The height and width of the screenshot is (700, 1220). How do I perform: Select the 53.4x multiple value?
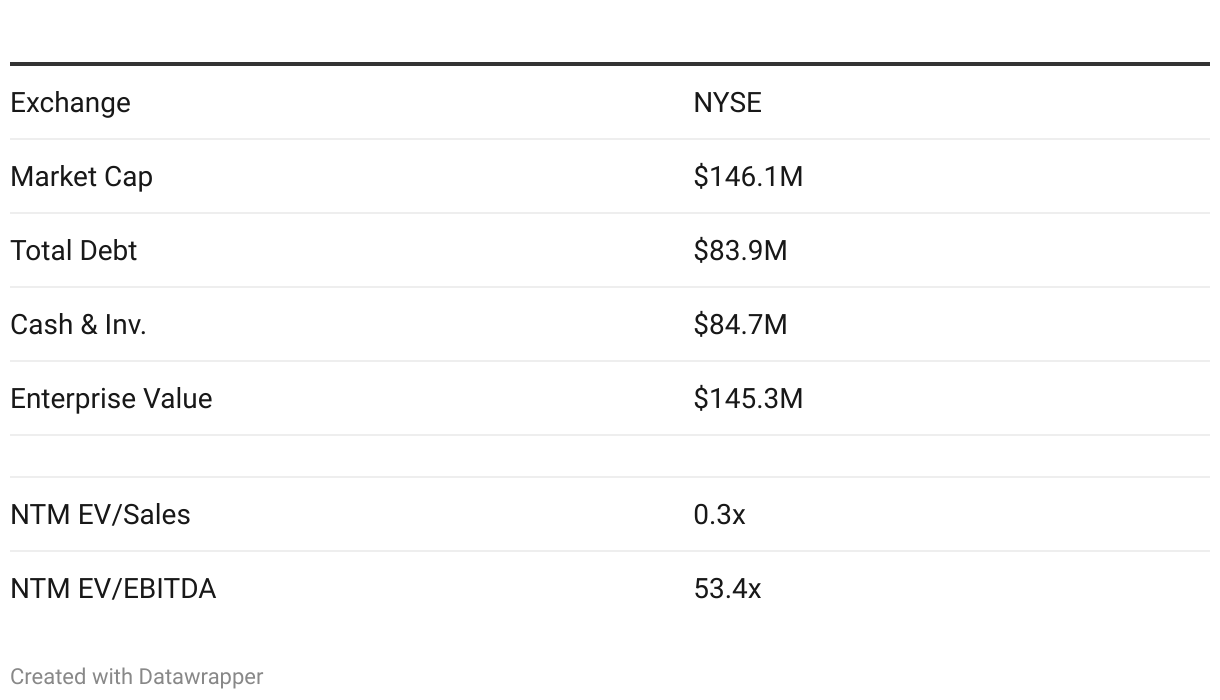(x=727, y=589)
